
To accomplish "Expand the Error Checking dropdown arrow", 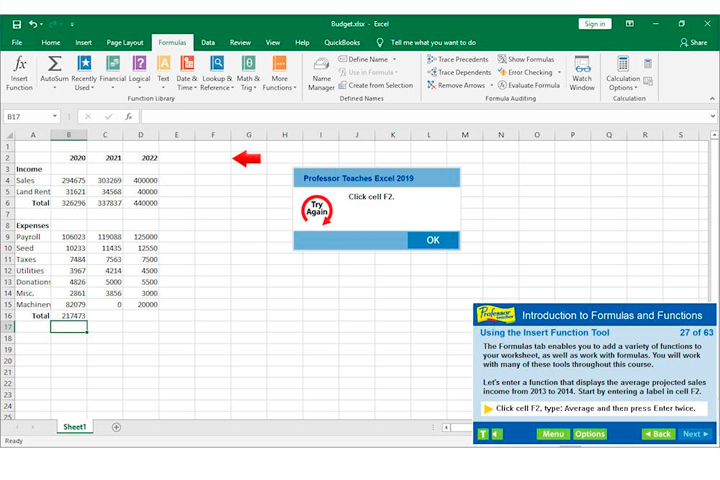I will (x=559, y=72).
